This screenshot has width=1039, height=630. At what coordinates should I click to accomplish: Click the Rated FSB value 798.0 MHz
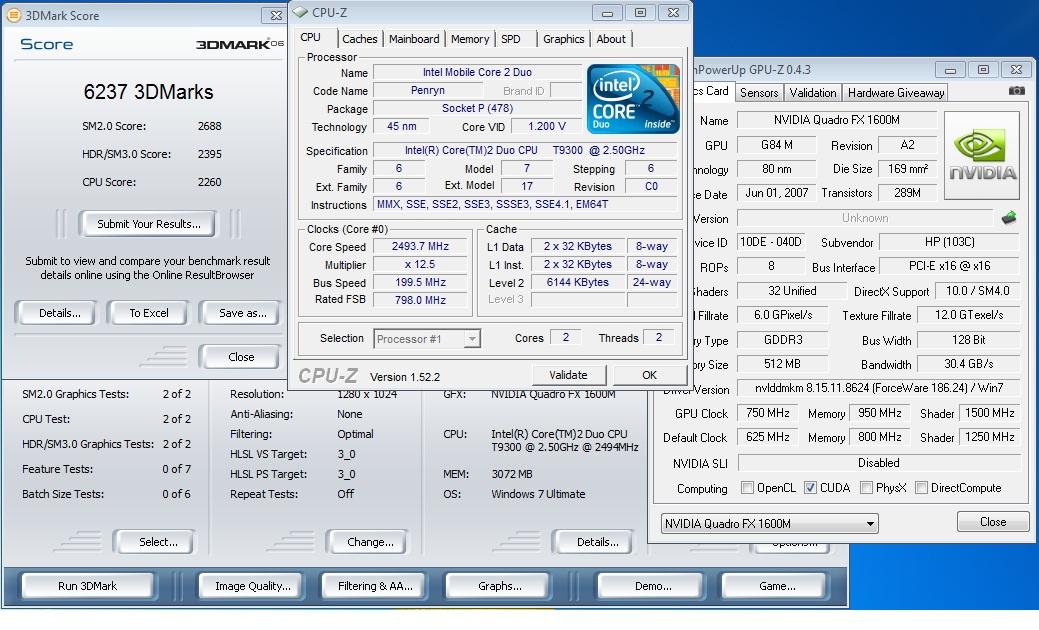point(420,300)
